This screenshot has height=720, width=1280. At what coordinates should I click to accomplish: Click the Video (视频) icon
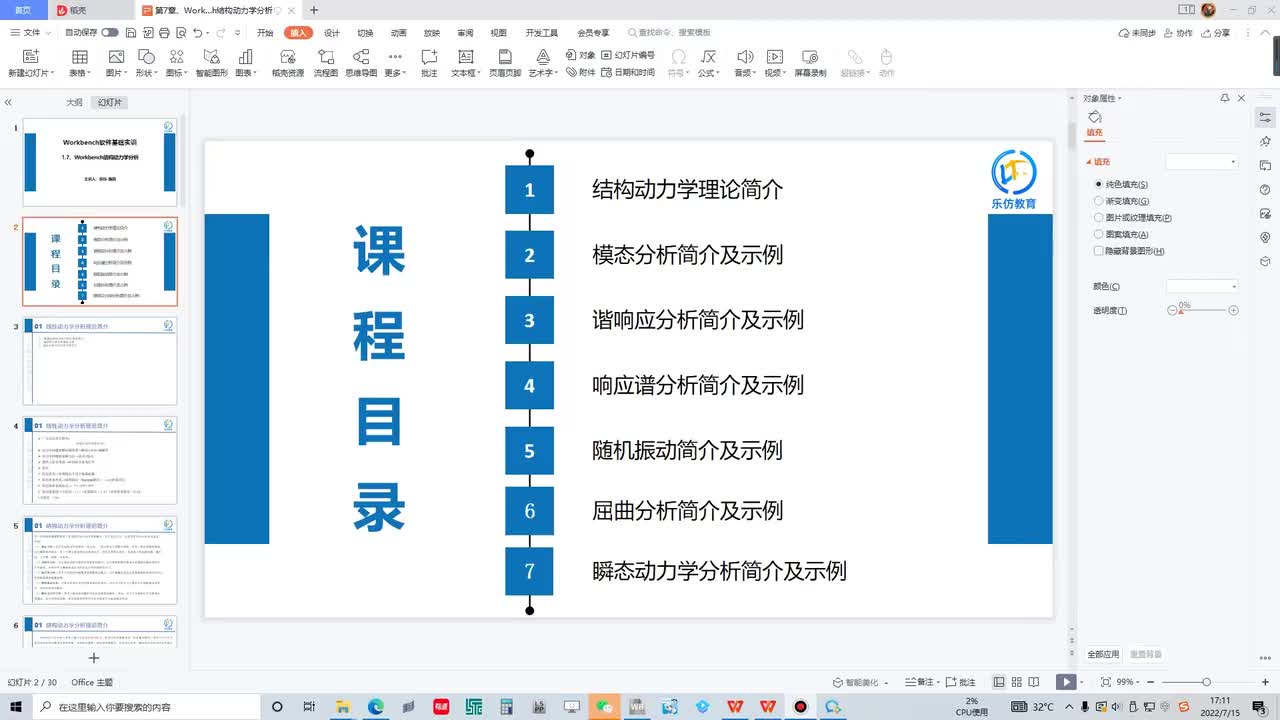click(x=774, y=57)
